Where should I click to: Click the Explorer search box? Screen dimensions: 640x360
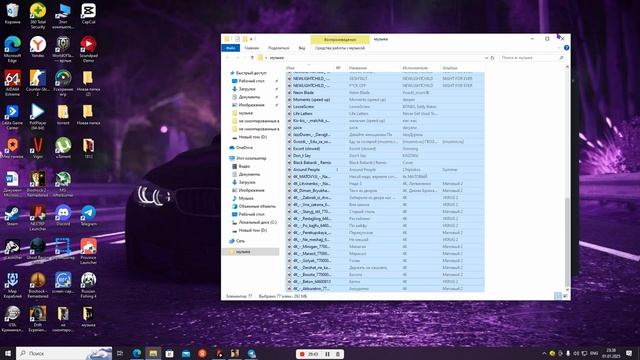(531, 58)
